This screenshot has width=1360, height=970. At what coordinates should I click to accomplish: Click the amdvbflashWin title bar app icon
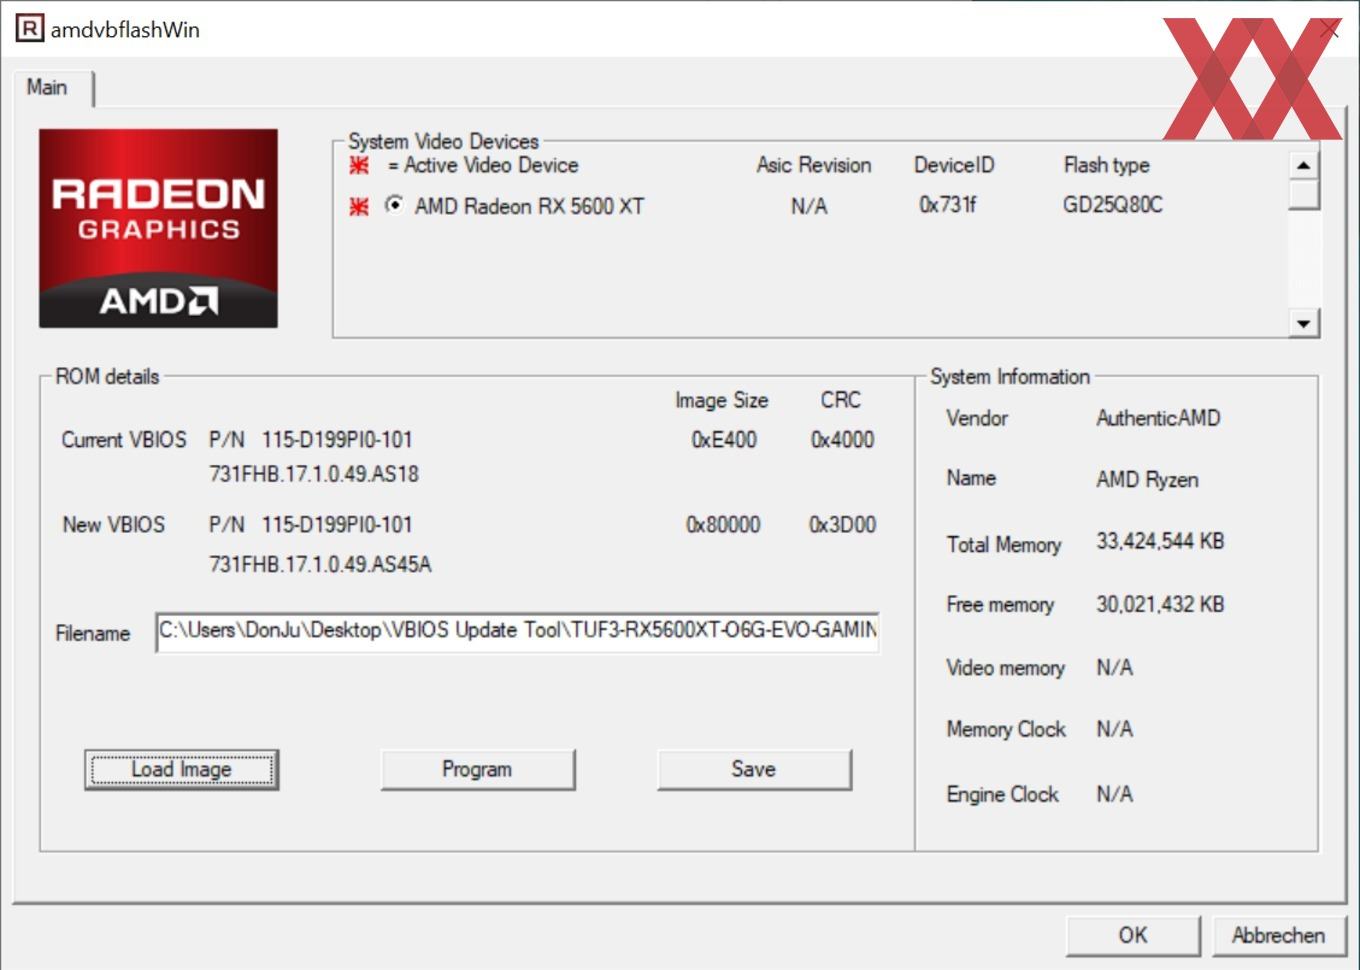(30, 29)
